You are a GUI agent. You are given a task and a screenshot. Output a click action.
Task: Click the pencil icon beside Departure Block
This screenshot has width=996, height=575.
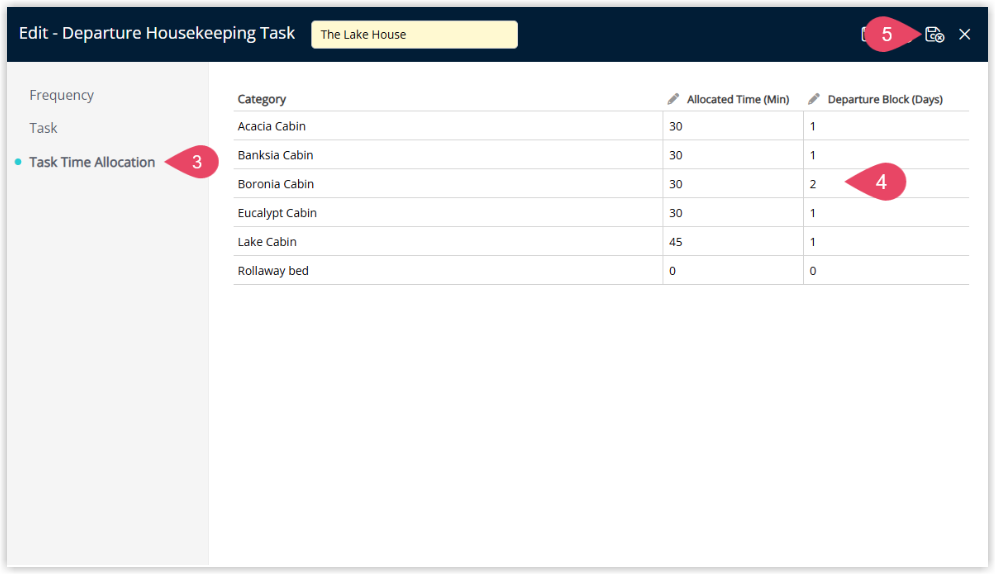pyautogui.click(x=814, y=99)
